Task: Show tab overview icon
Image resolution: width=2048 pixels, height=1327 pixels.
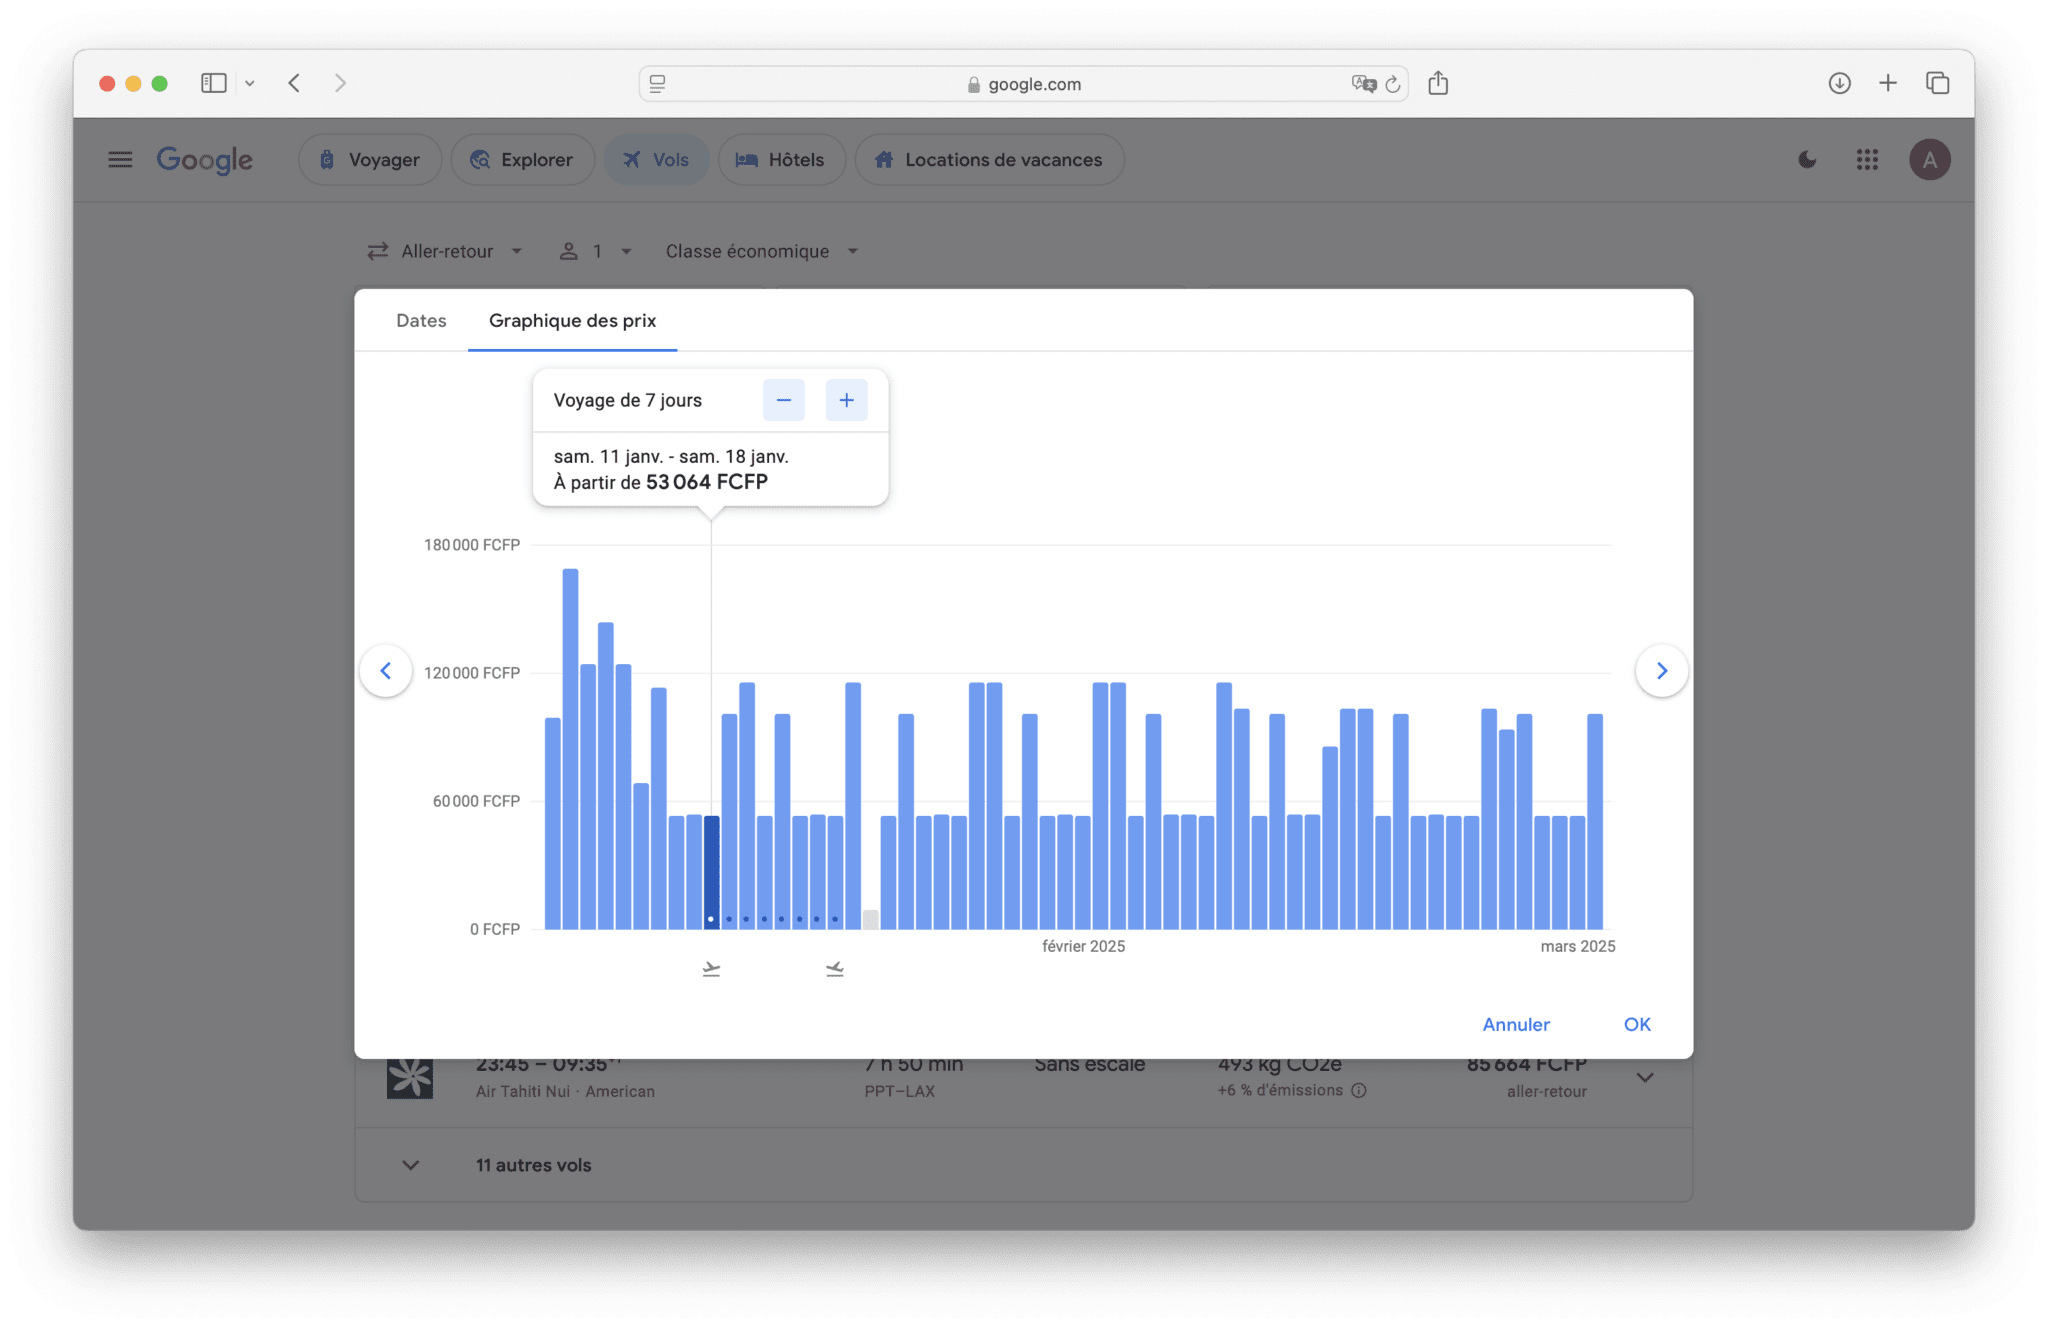Action: (1938, 83)
